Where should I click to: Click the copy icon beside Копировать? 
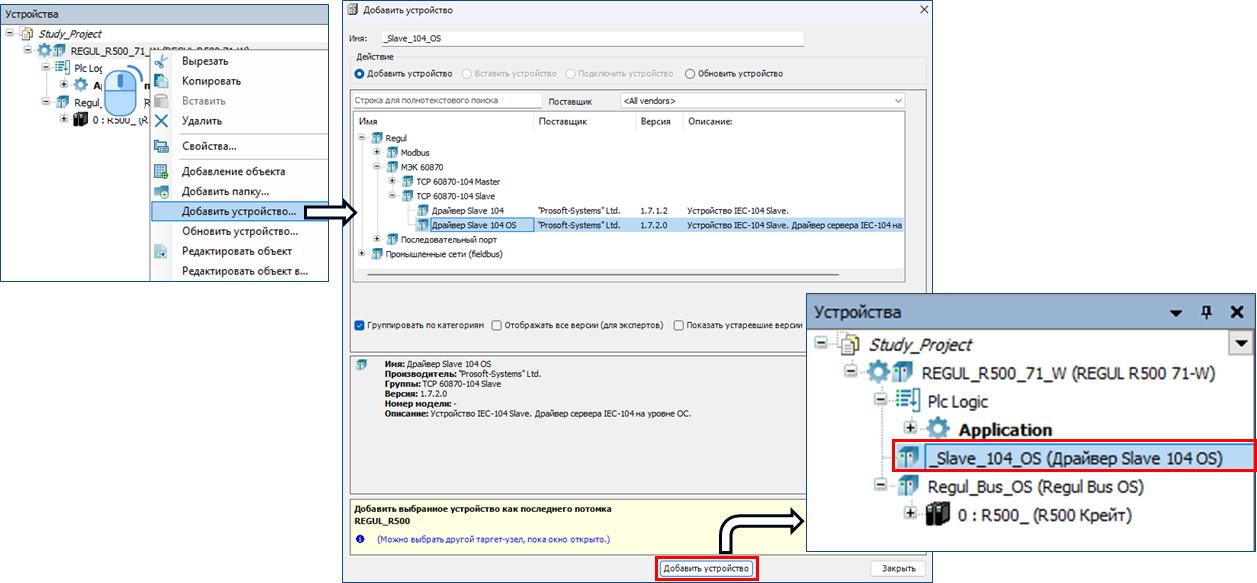(161, 81)
